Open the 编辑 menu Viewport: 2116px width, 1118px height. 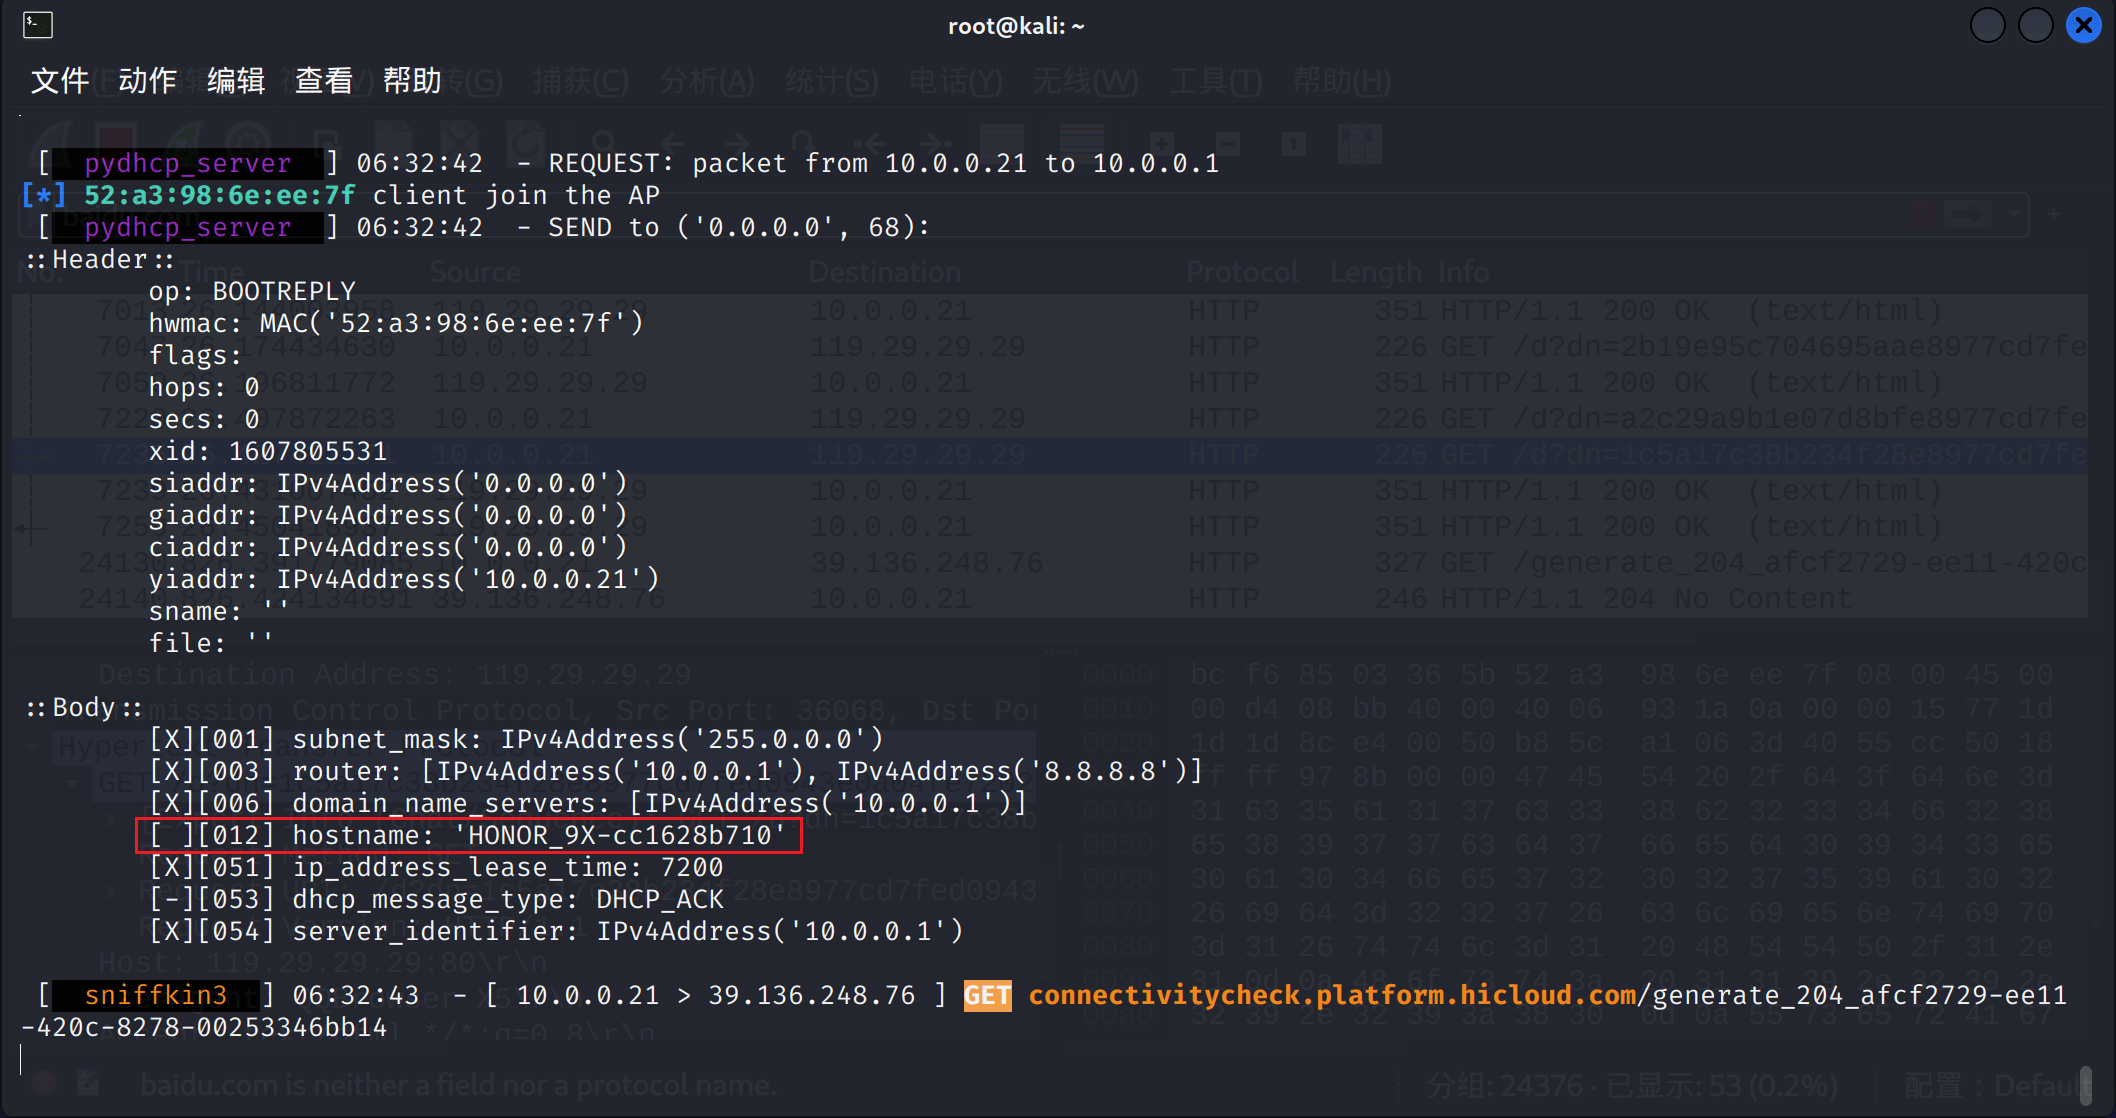236,80
